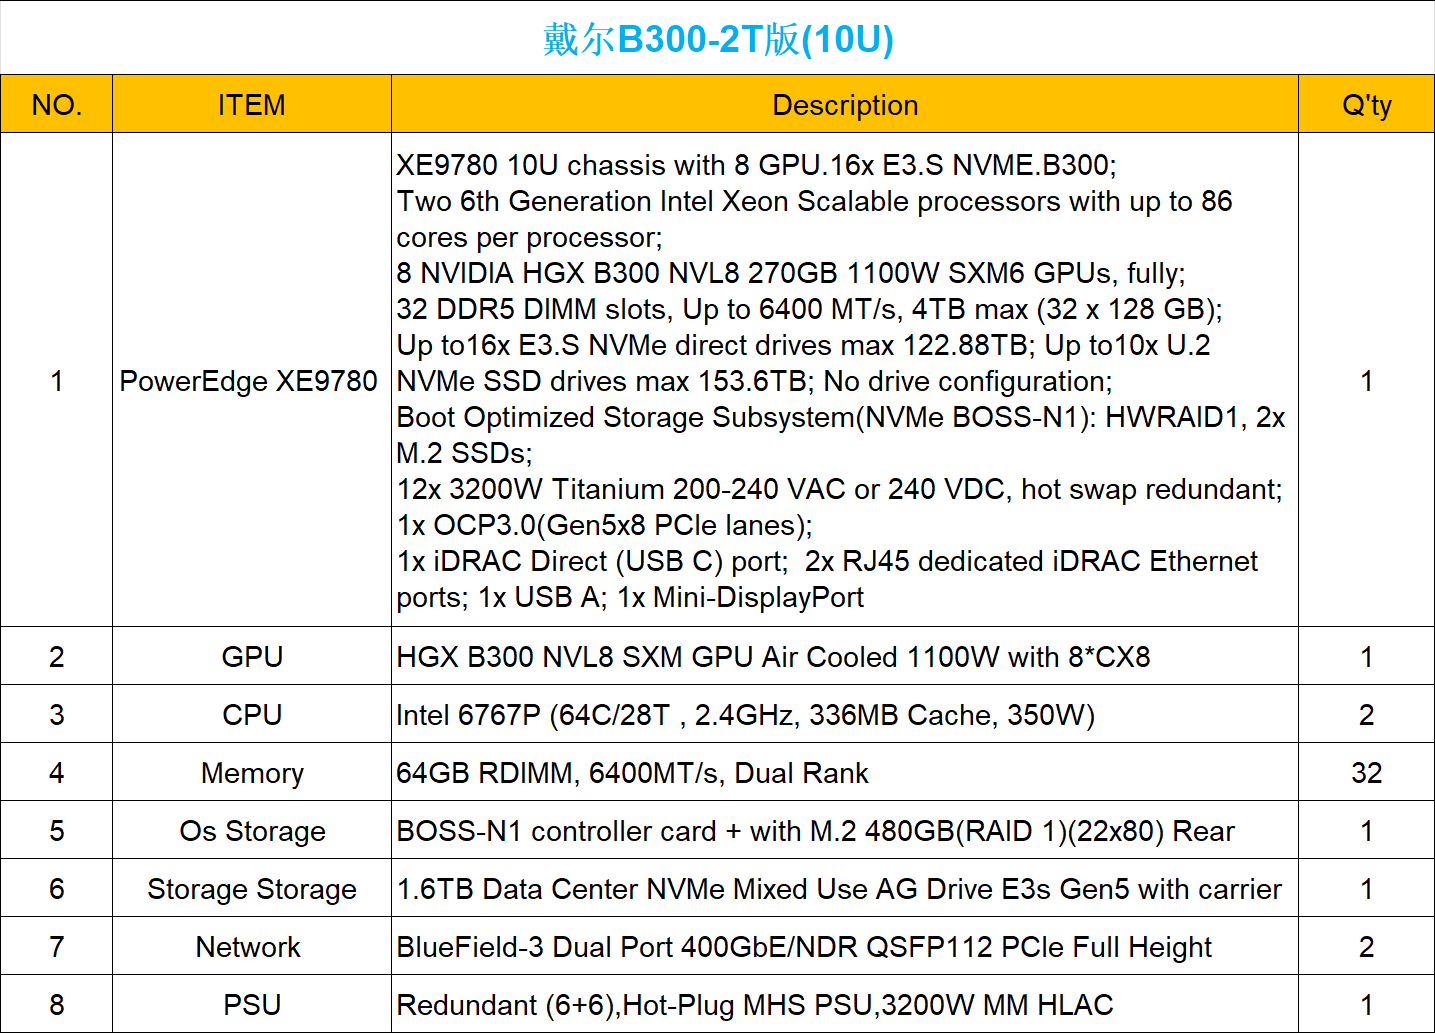Select row number 1 cell for PowerEdge XE9780
This screenshot has width=1435, height=1033.
(x=57, y=380)
